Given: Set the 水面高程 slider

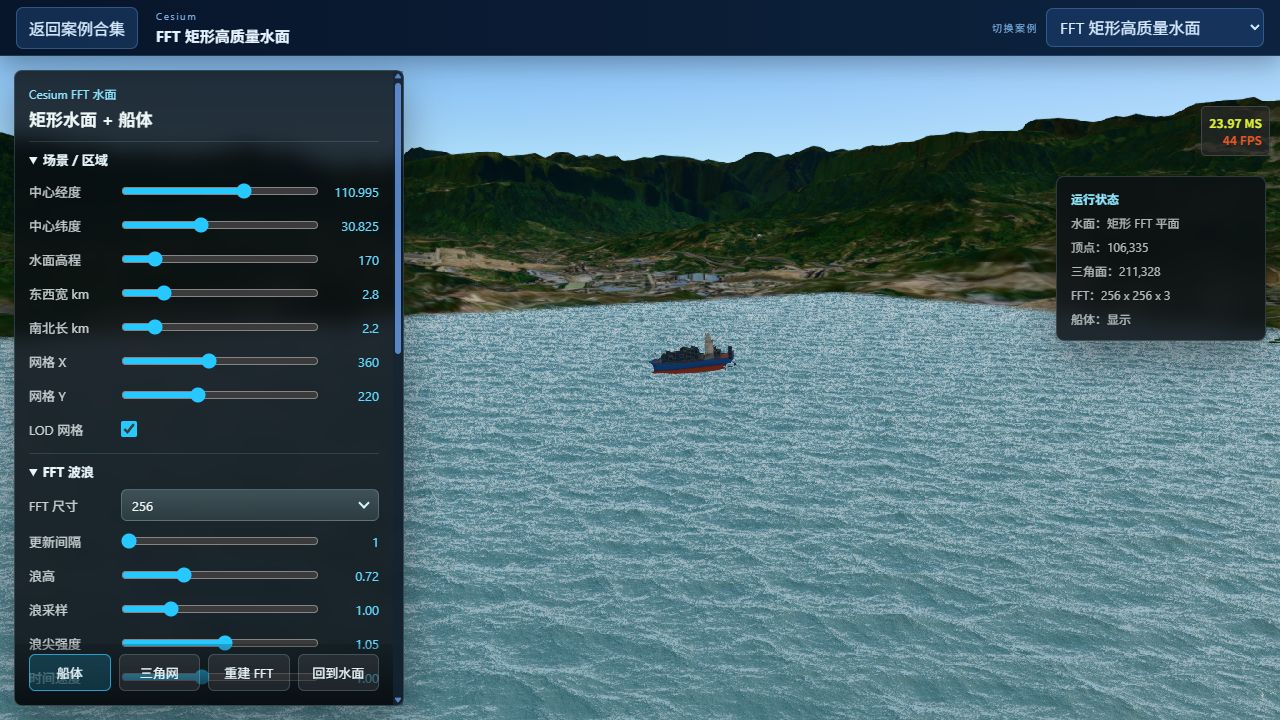Looking at the screenshot, I should (220, 259).
